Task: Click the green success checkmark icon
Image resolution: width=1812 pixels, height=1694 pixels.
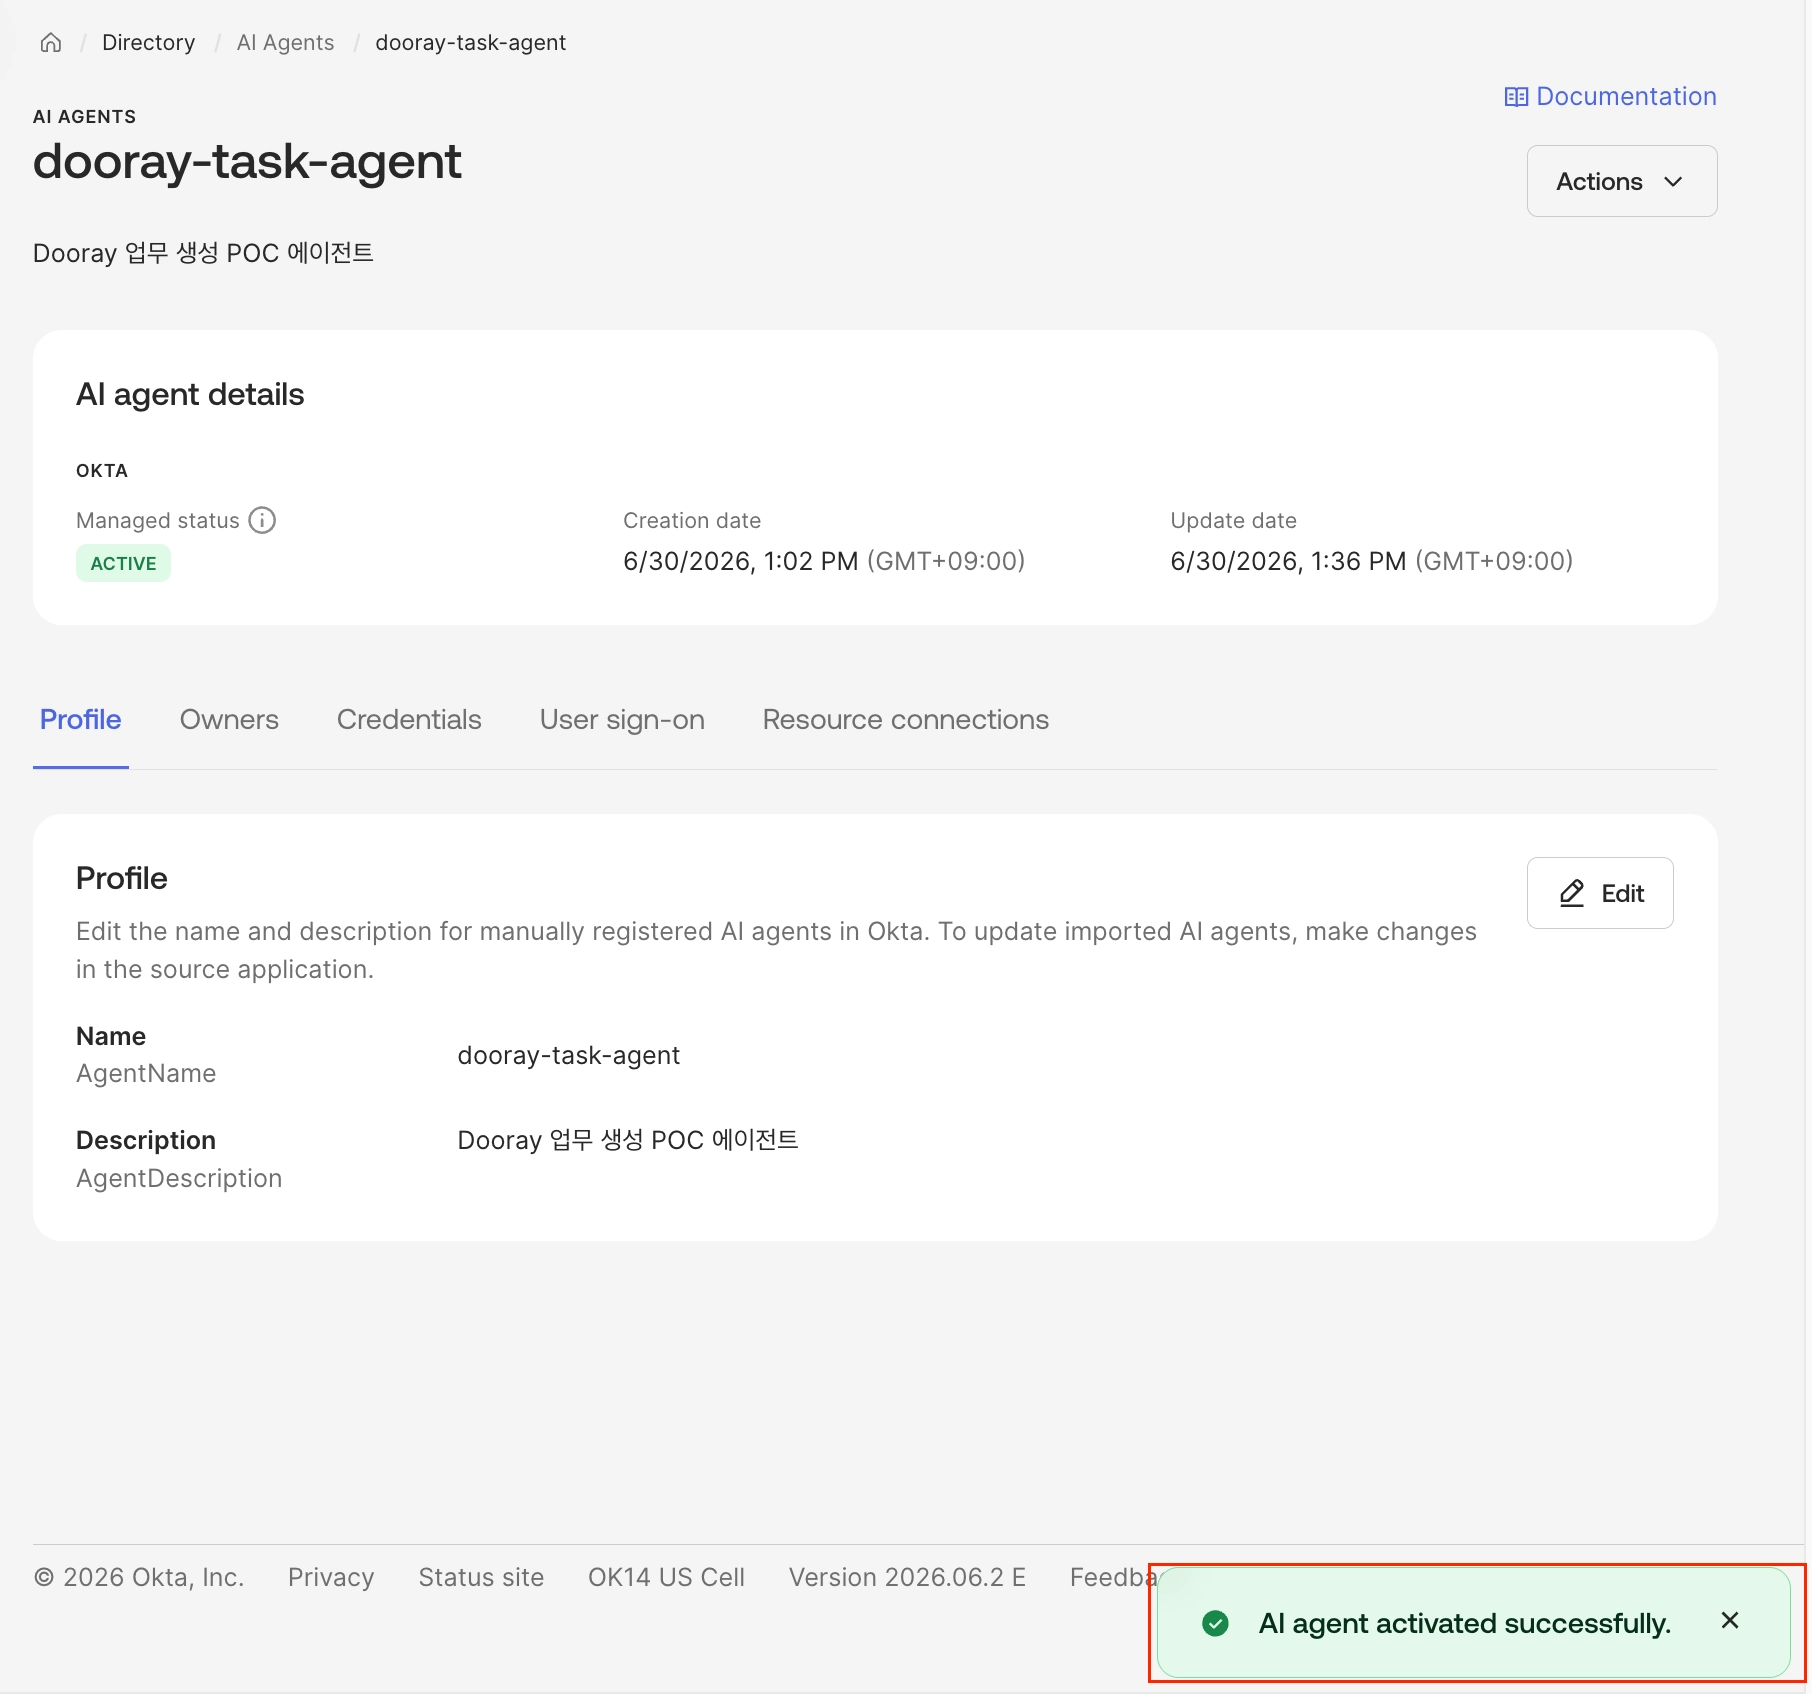Action: [1215, 1623]
